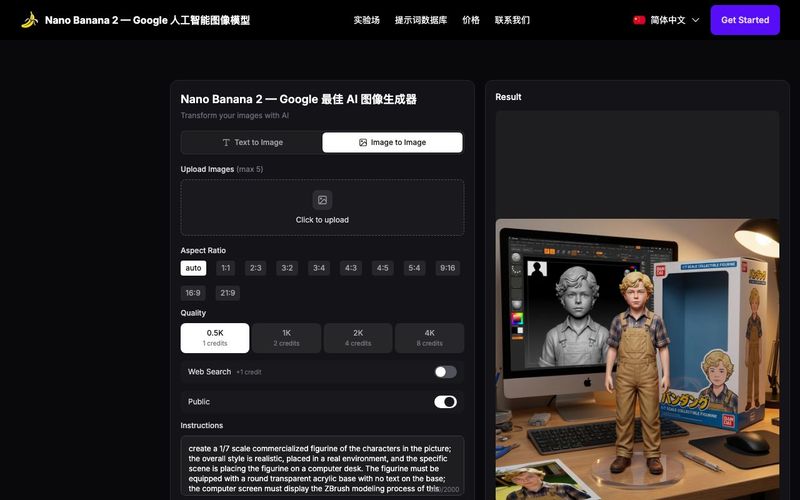Open the generated figurine result image
The height and width of the screenshot is (500, 800).
637,360
